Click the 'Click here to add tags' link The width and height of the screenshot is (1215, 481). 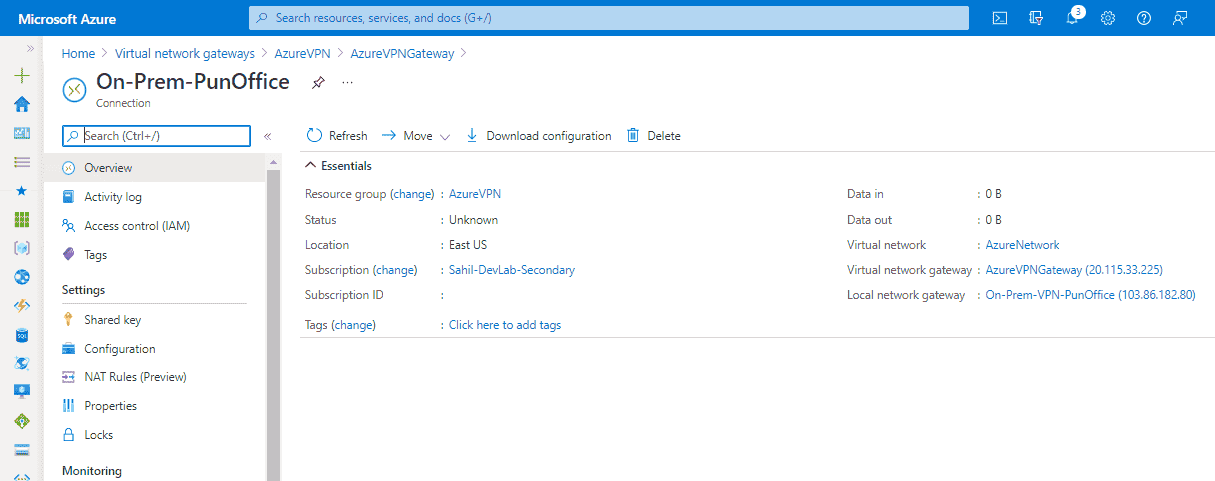[505, 325]
